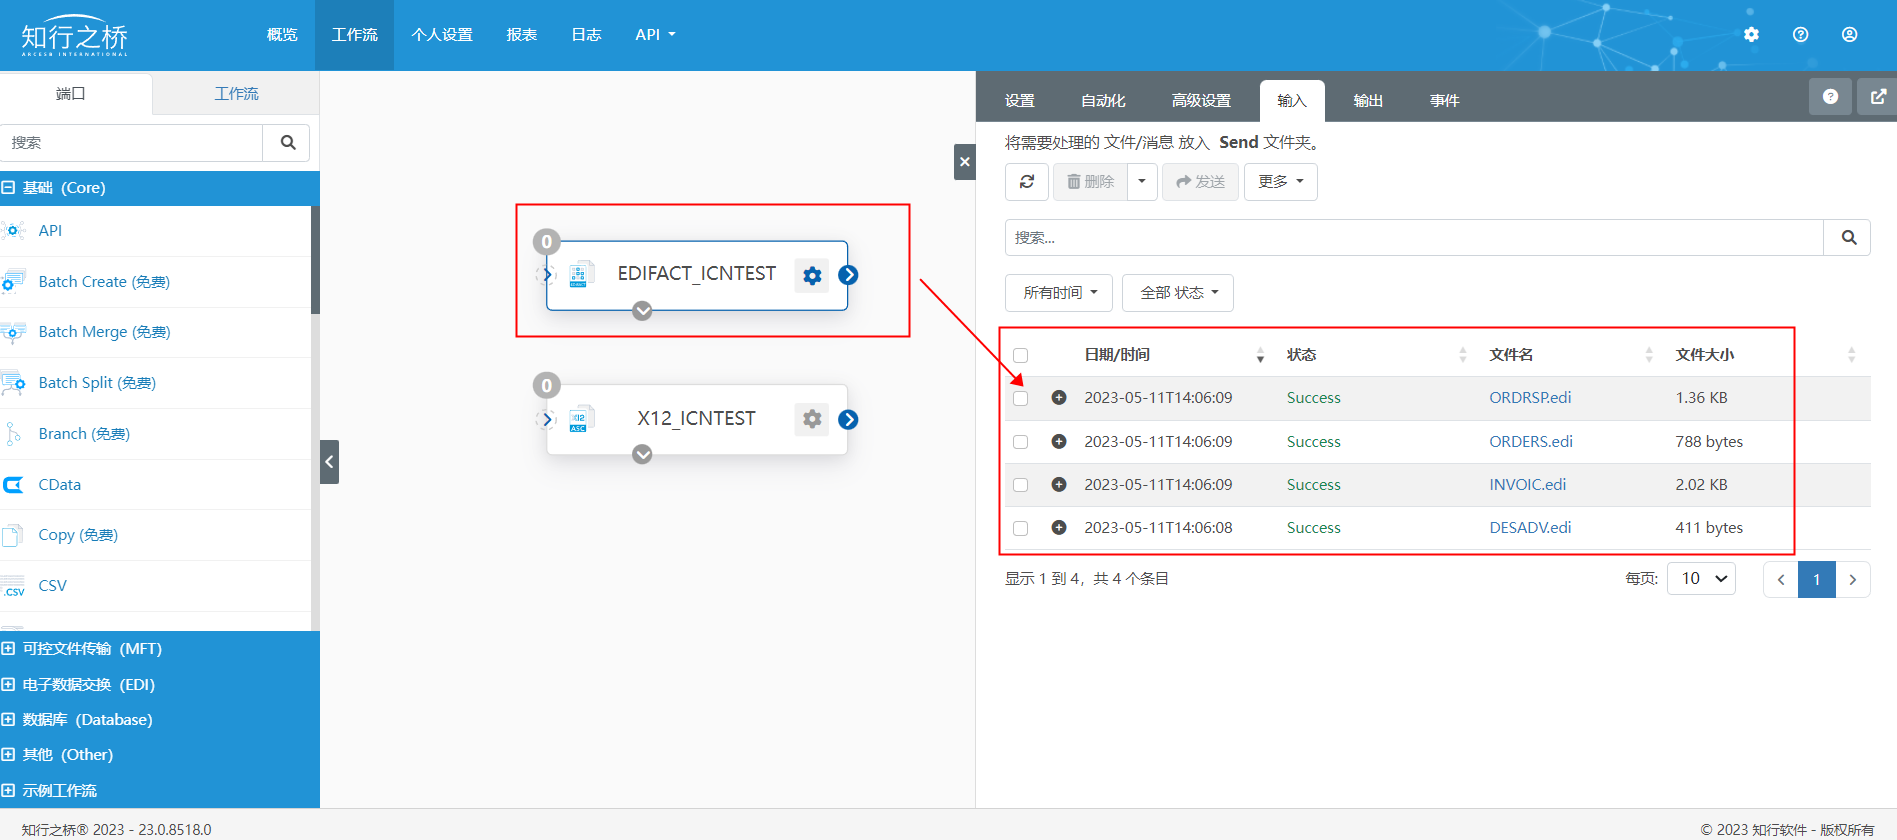The height and width of the screenshot is (840, 1897).
Task: Click the 删除 button
Action: (1090, 181)
